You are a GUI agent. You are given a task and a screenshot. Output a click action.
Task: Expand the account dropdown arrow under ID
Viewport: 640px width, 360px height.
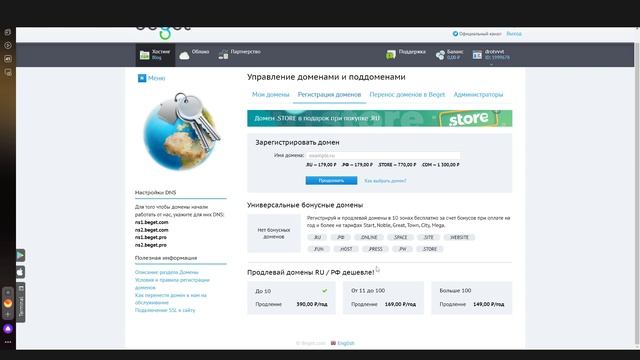tap(491, 64)
